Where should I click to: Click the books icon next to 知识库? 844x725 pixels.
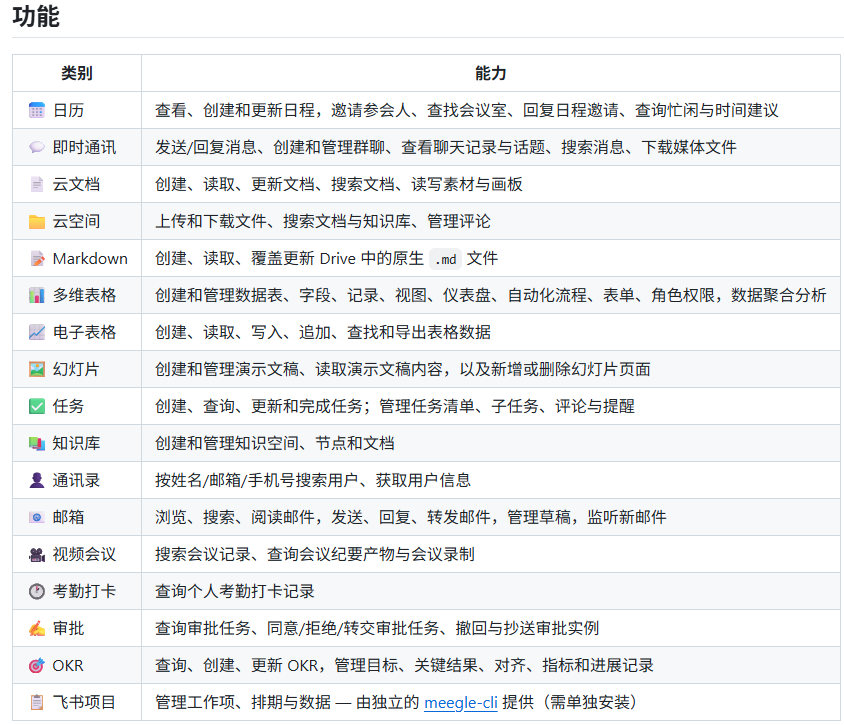[x=37, y=443]
